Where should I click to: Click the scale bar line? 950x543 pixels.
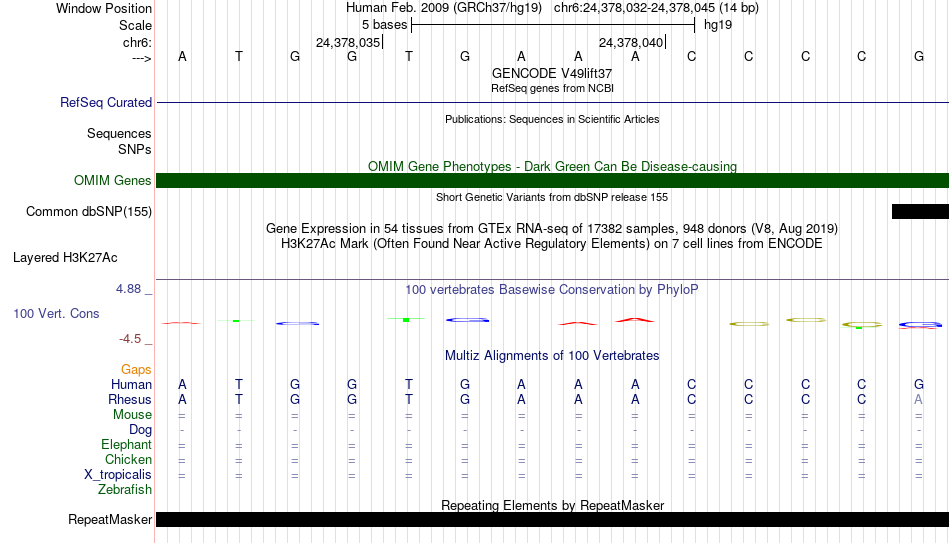pos(553,25)
